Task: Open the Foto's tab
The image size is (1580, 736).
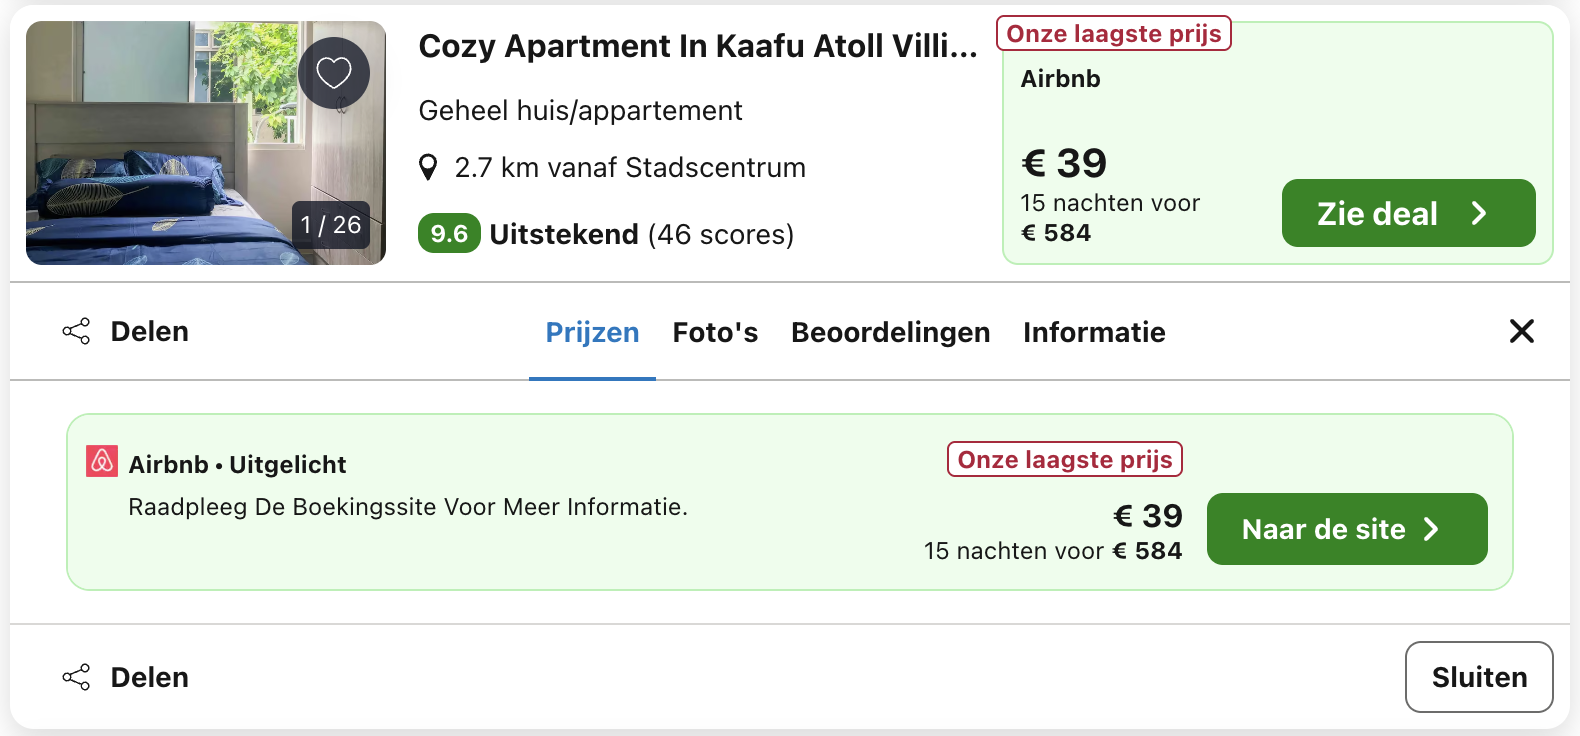Action: (715, 332)
